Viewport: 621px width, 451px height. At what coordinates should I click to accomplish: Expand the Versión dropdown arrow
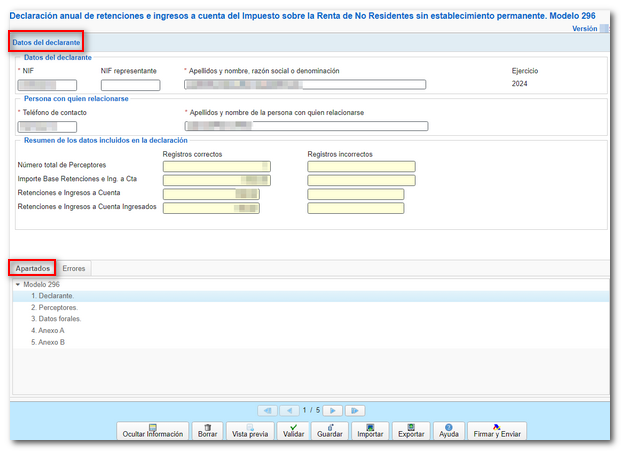click(x=604, y=29)
